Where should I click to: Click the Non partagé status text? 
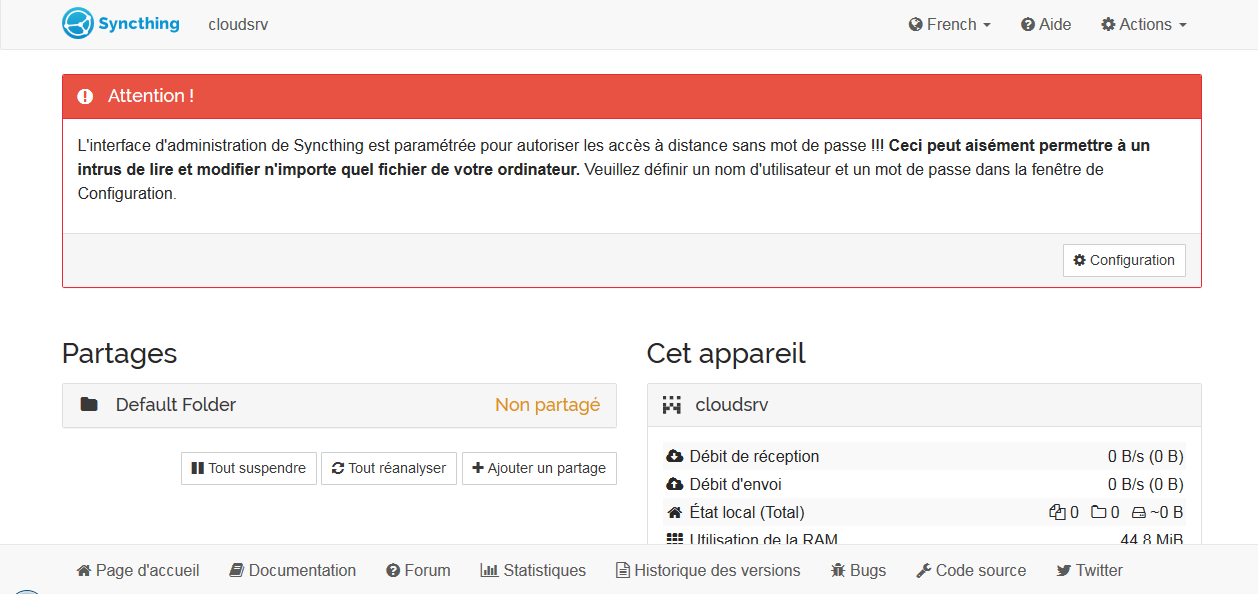pyautogui.click(x=548, y=405)
